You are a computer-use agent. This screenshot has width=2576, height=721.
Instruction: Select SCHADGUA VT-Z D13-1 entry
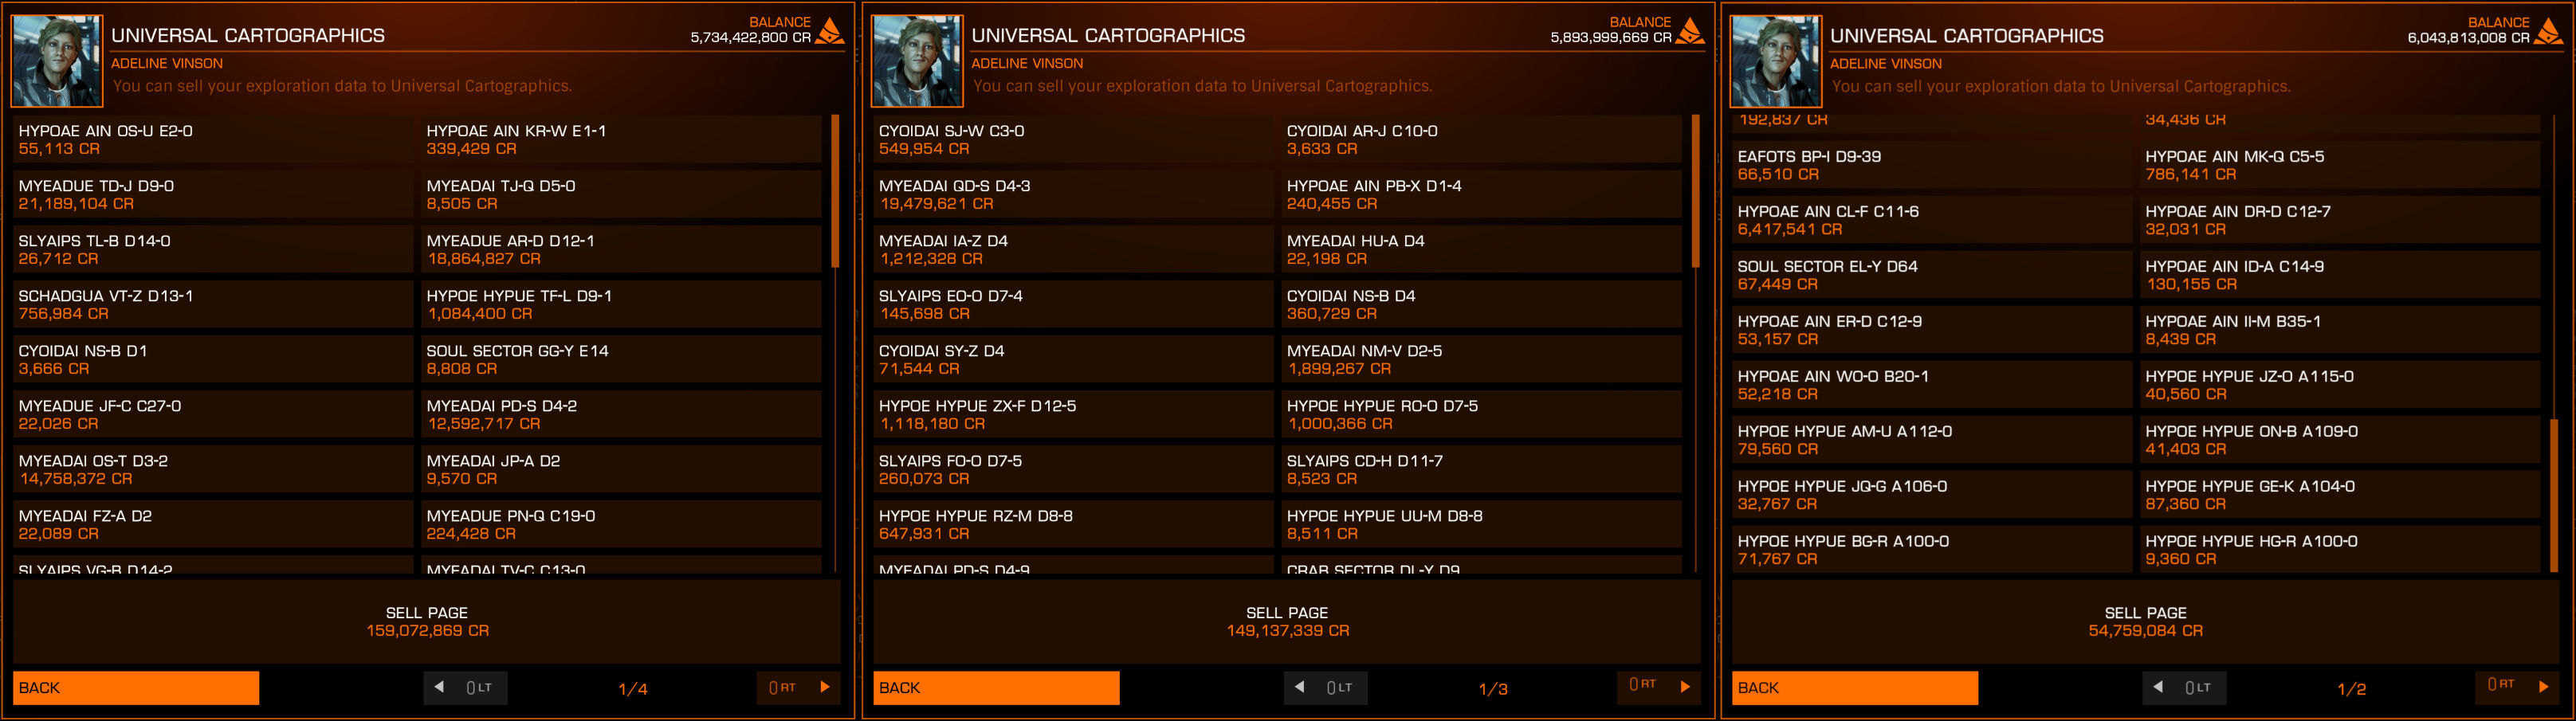(x=213, y=304)
